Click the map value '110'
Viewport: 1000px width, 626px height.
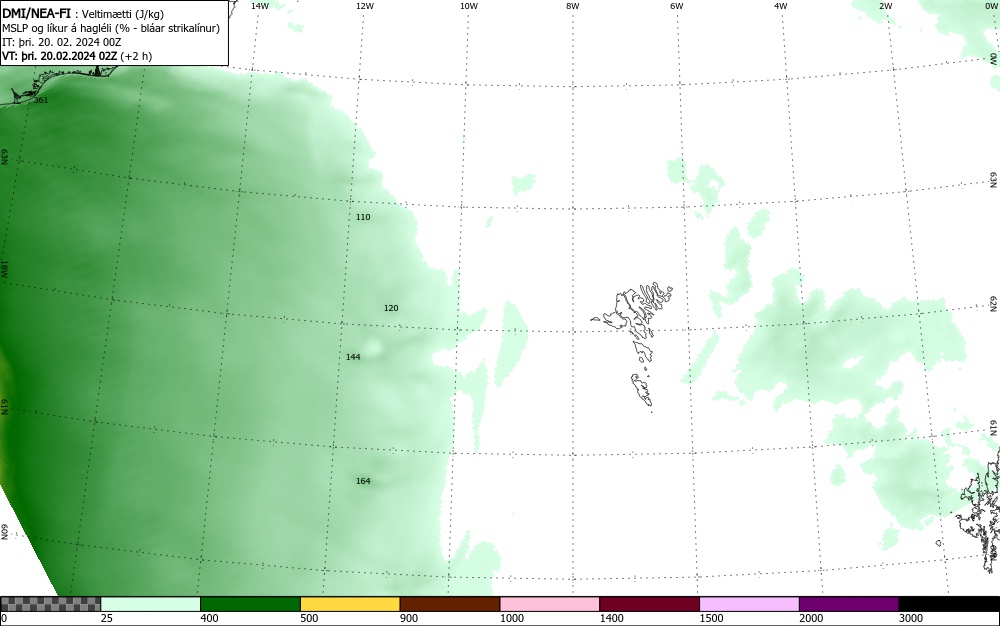(363, 217)
